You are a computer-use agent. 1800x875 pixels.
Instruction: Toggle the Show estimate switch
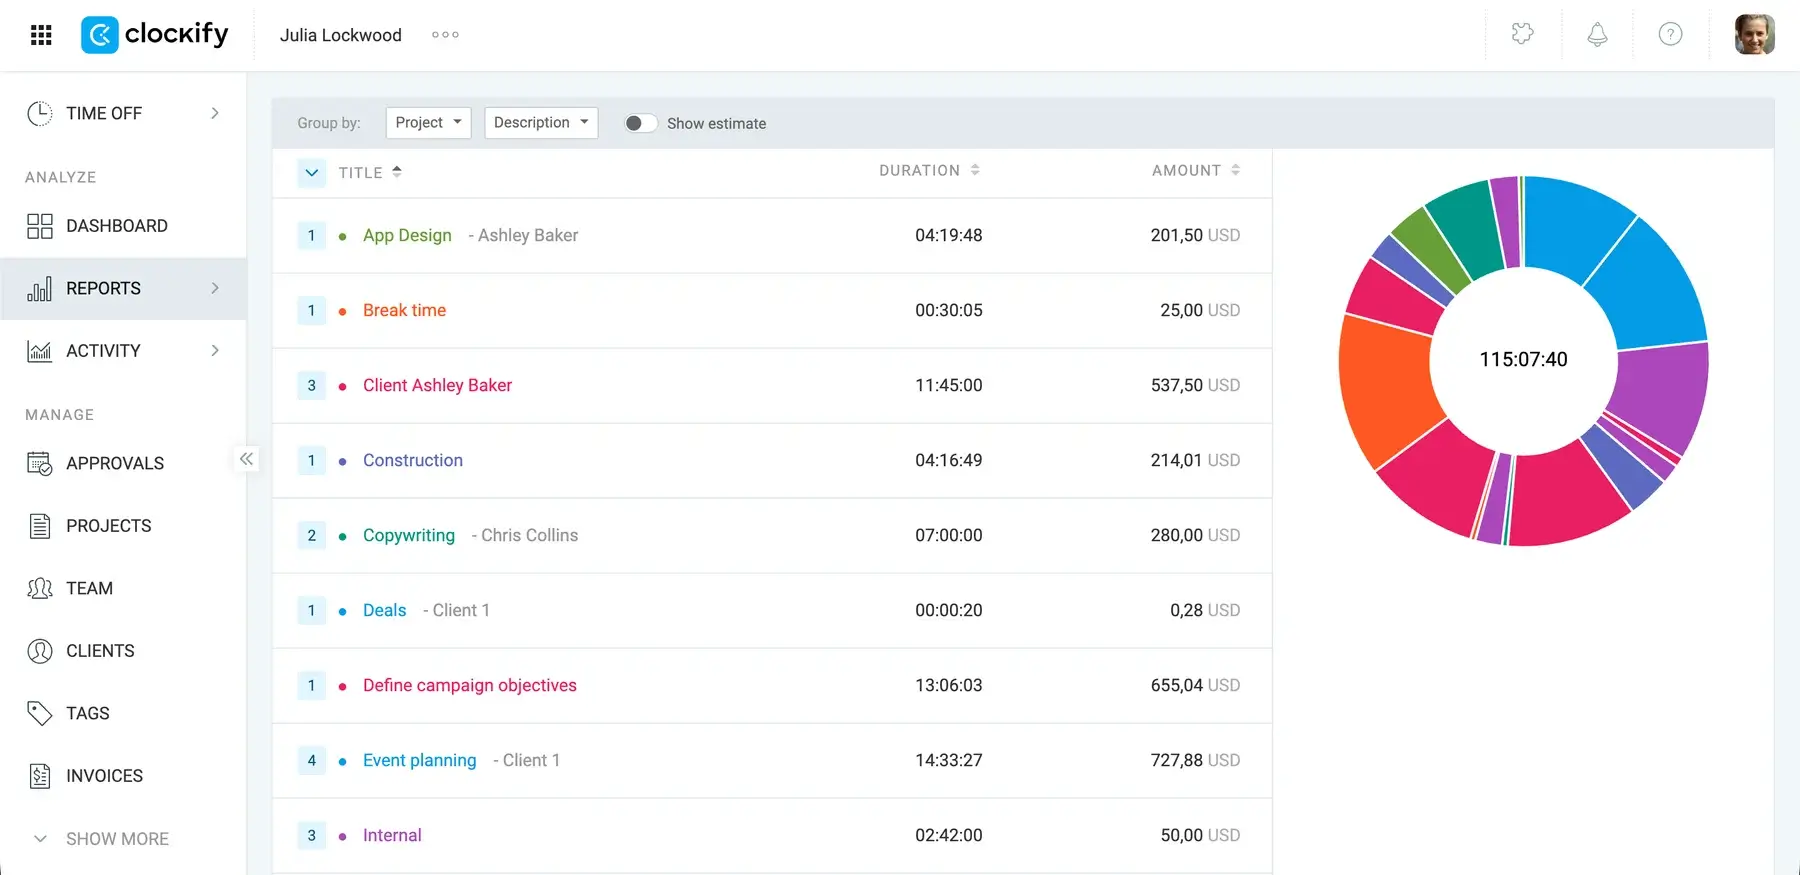640,123
